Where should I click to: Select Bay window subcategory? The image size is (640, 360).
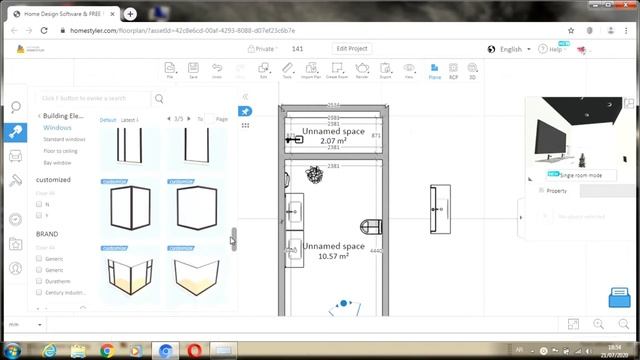57,162
